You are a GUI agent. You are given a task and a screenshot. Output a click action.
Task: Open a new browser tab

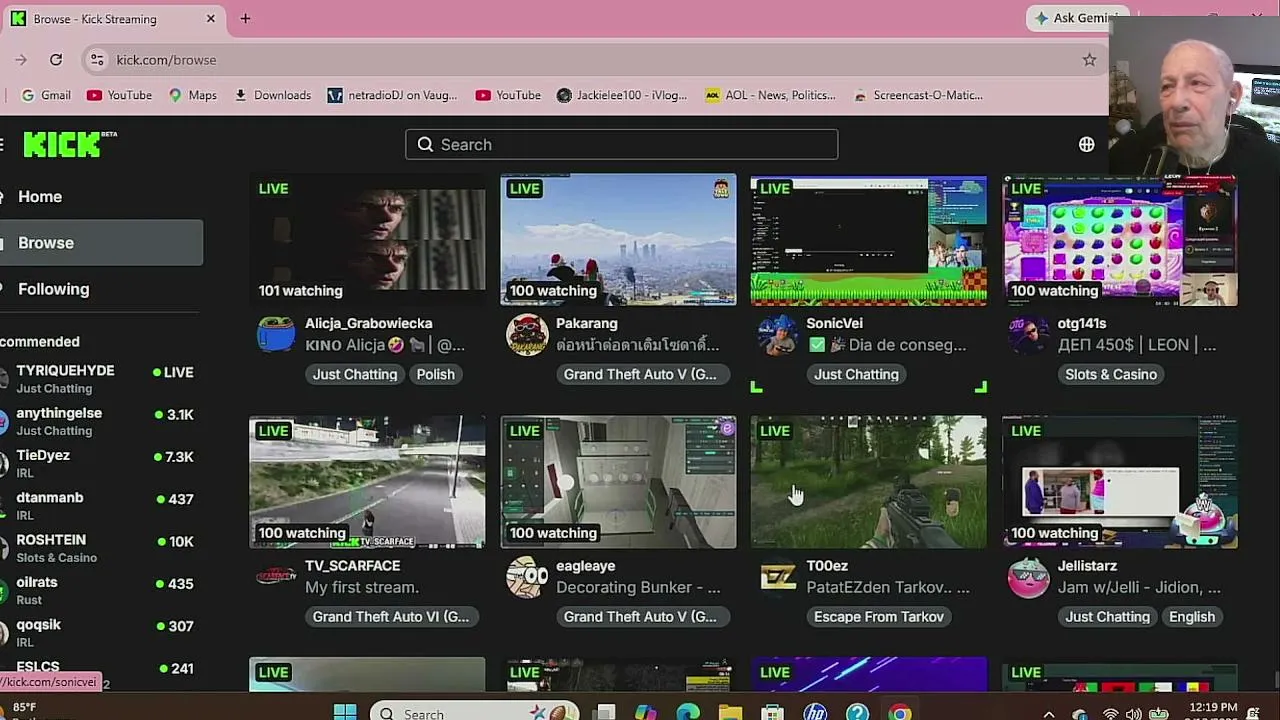[x=245, y=18]
